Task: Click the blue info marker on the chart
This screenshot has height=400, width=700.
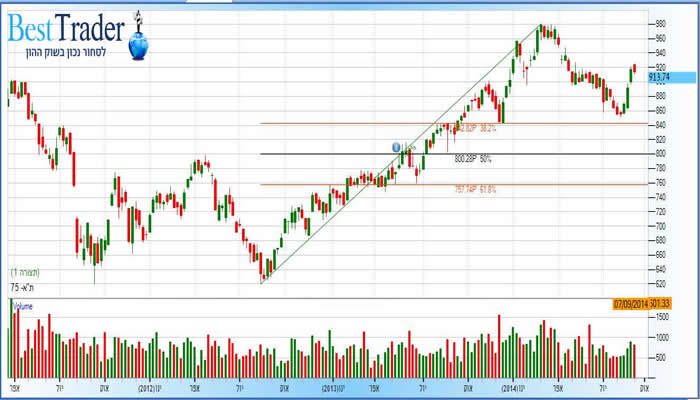Action: pyautogui.click(x=396, y=147)
